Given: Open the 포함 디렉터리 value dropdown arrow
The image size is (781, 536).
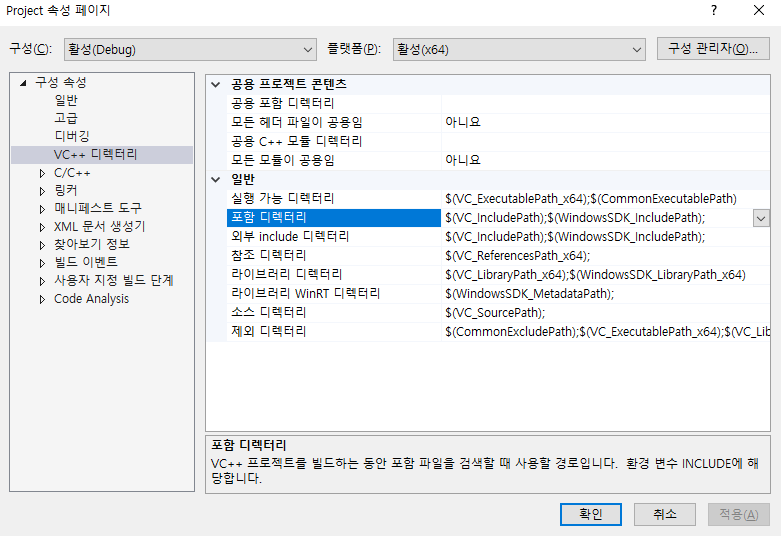Looking at the screenshot, I should point(761,218).
